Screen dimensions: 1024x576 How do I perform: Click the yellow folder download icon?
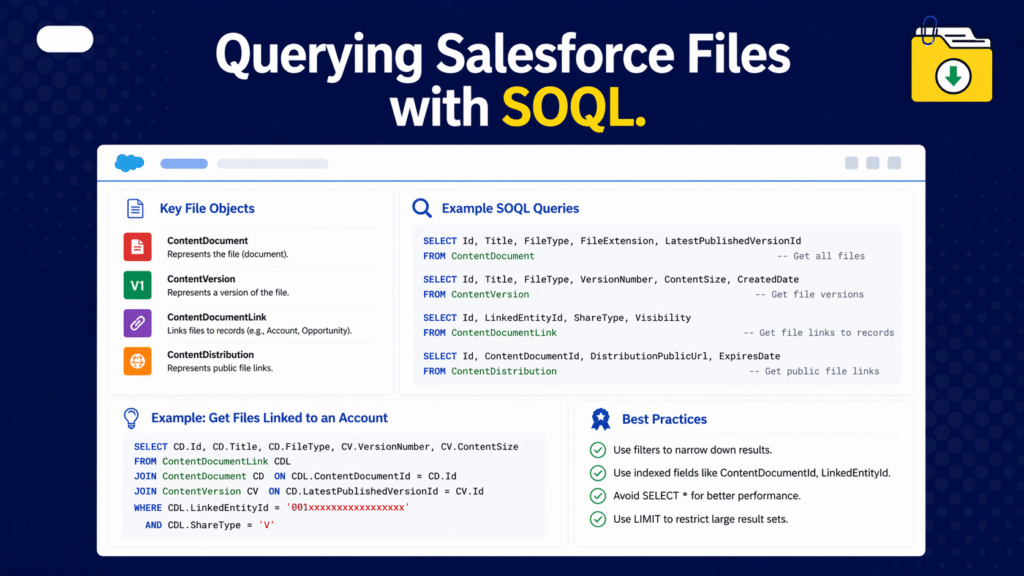tap(952, 61)
